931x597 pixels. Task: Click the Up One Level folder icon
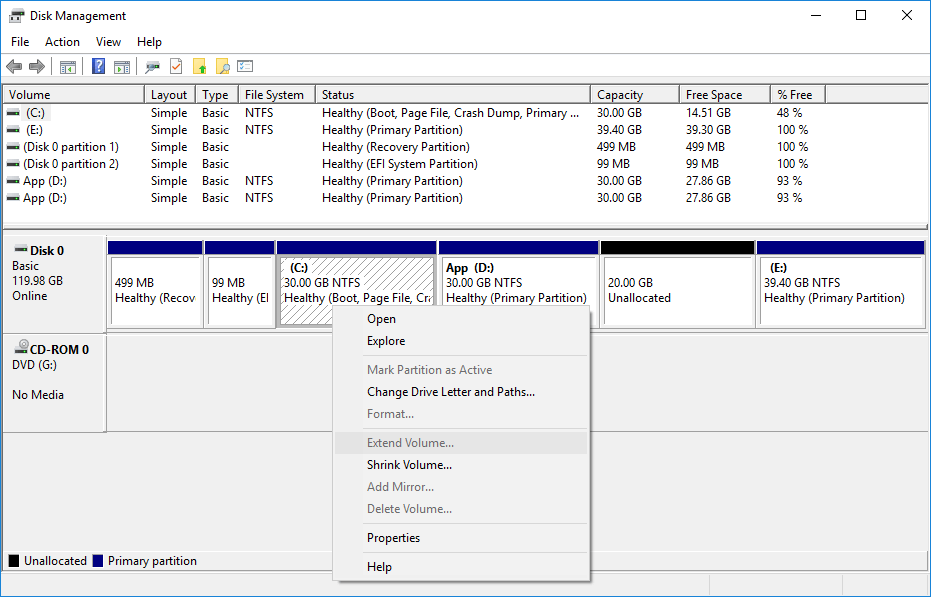tap(200, 66)
